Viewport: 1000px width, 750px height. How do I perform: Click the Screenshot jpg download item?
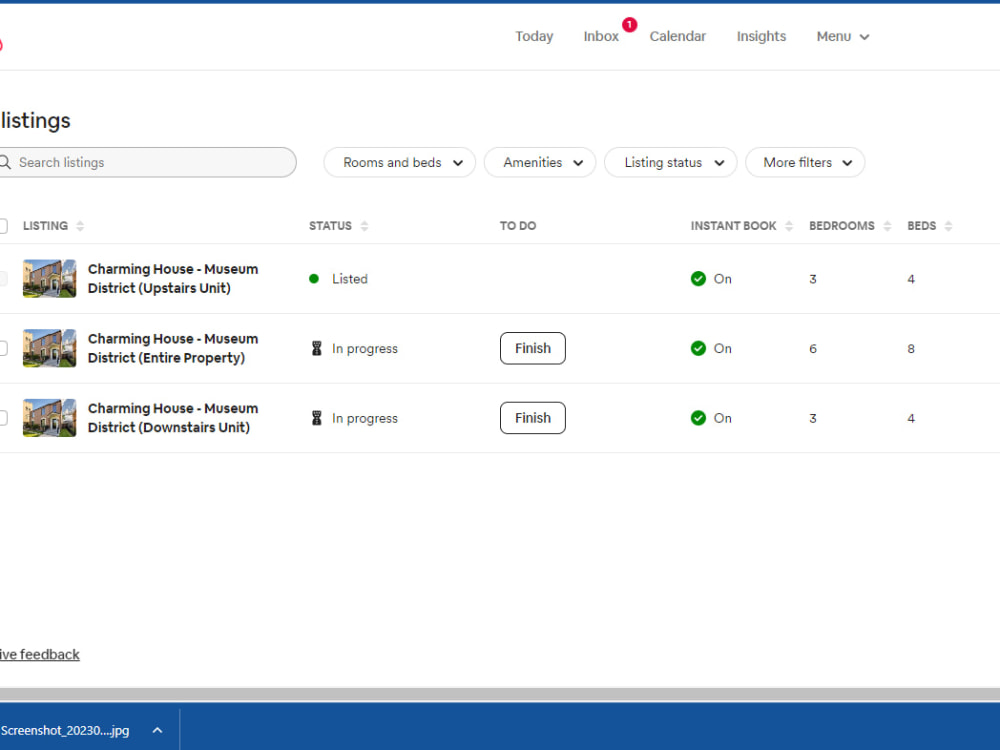tap(64, 730)
